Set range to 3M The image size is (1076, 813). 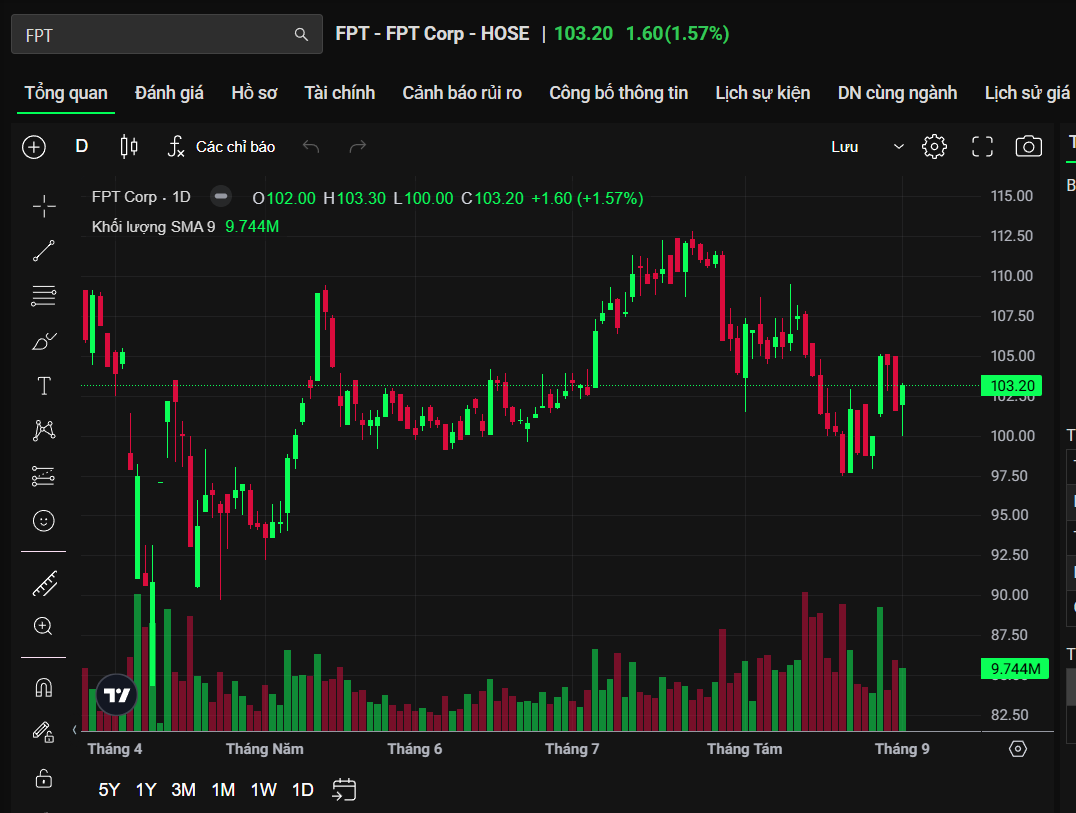(183, 790)
